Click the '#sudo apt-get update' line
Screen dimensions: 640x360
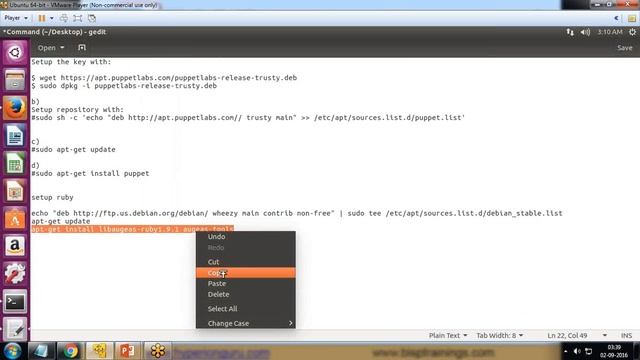click(x=73, y=149)
